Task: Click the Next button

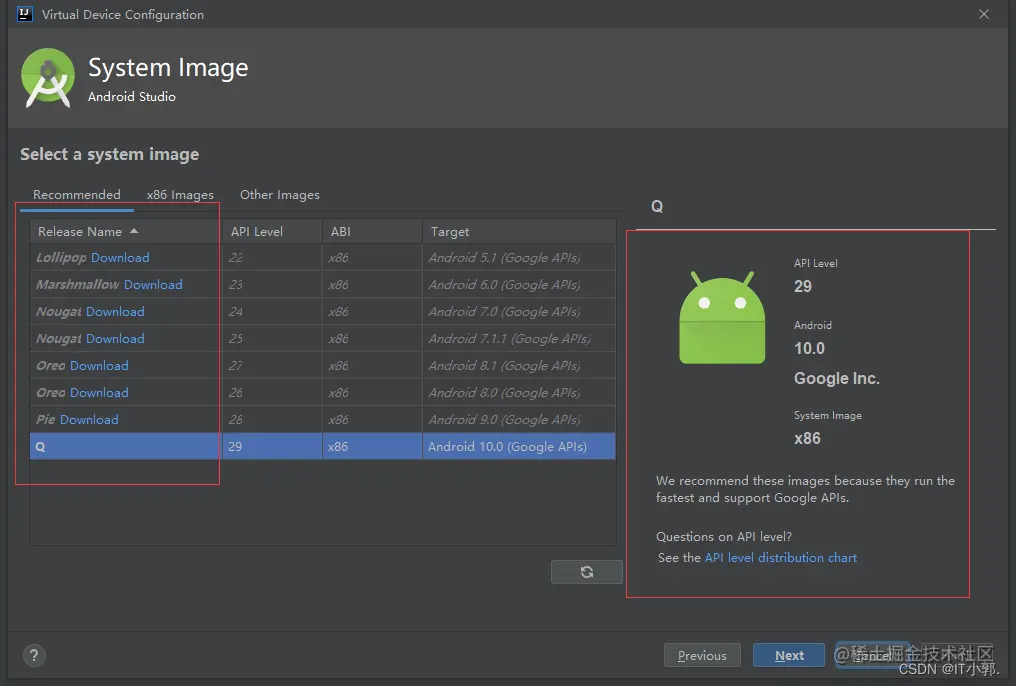Action: click(x=789, y=656)
